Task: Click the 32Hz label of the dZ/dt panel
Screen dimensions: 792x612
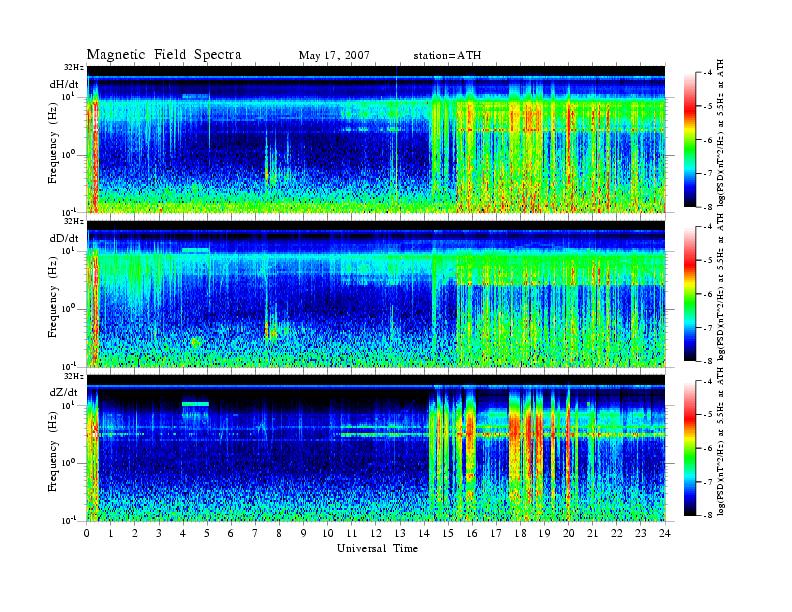Action: pyautogui.click(x=74, y=376)
